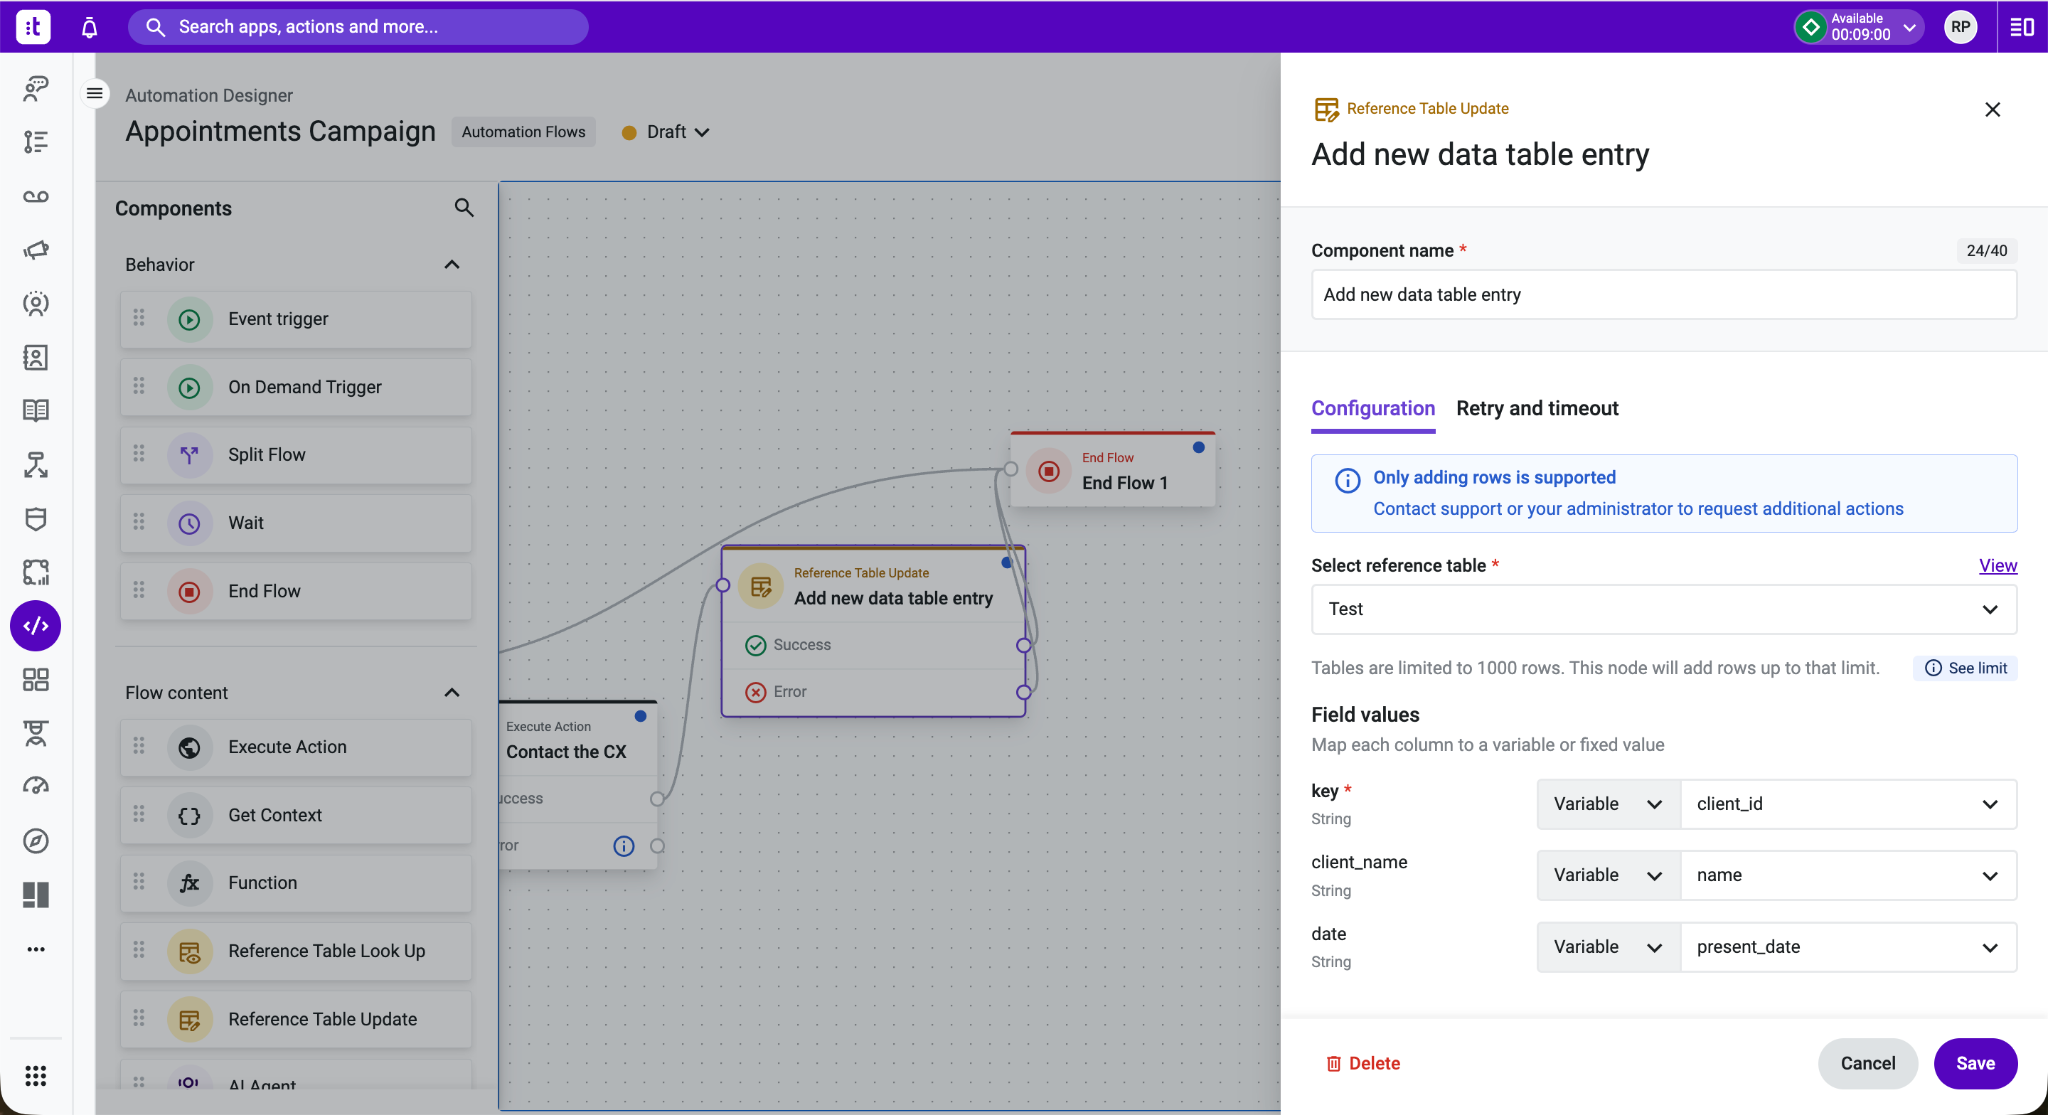The height and width of the screenshot is (1115, 2048).
Task: Click the Error output port on table node
Action: point(1023,692)
